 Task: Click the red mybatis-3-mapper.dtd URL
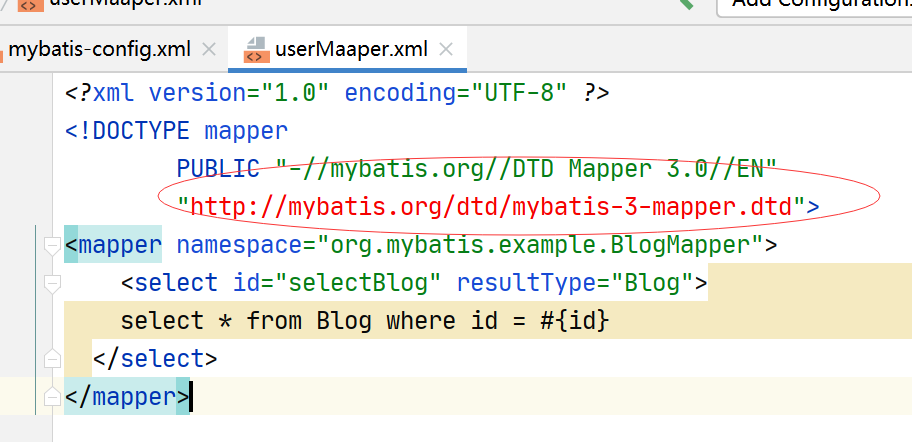point(492,207)
